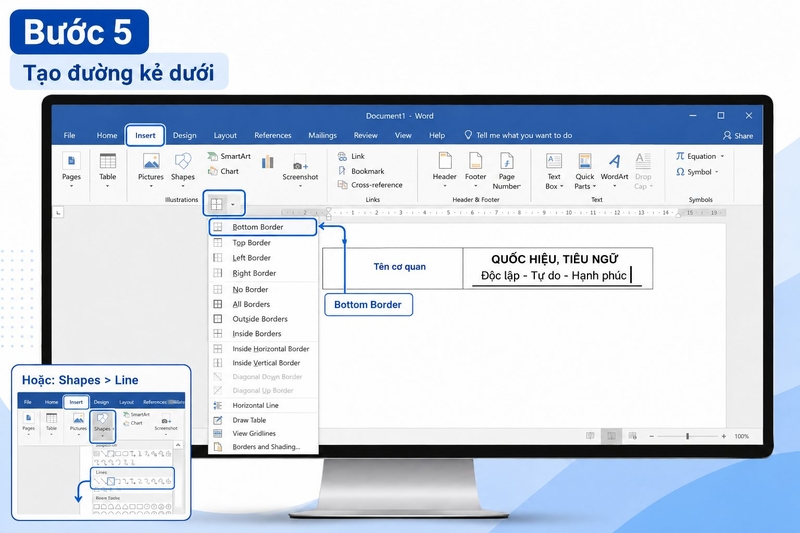The width and height of the screenshot is (800, 533).
Task: Open the Footer options
Action: pyautogui.click(x=476, y=167)
